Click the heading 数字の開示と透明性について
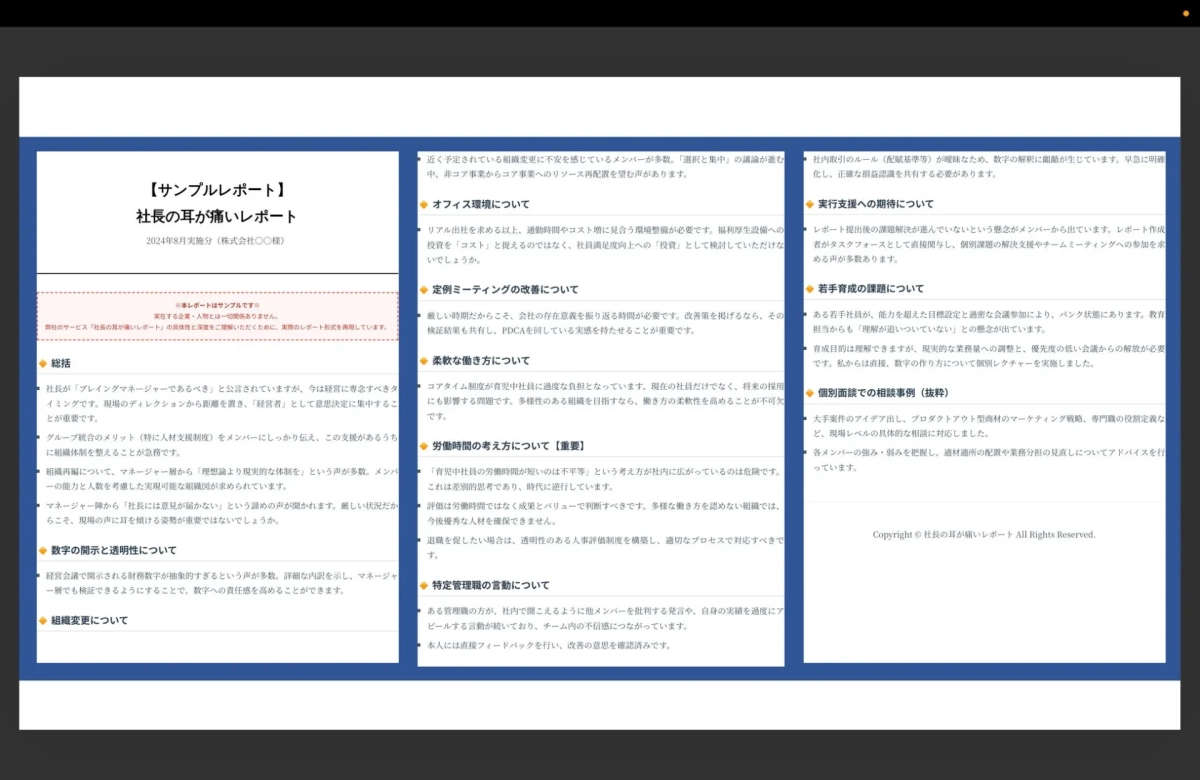 tap(113, 550)
